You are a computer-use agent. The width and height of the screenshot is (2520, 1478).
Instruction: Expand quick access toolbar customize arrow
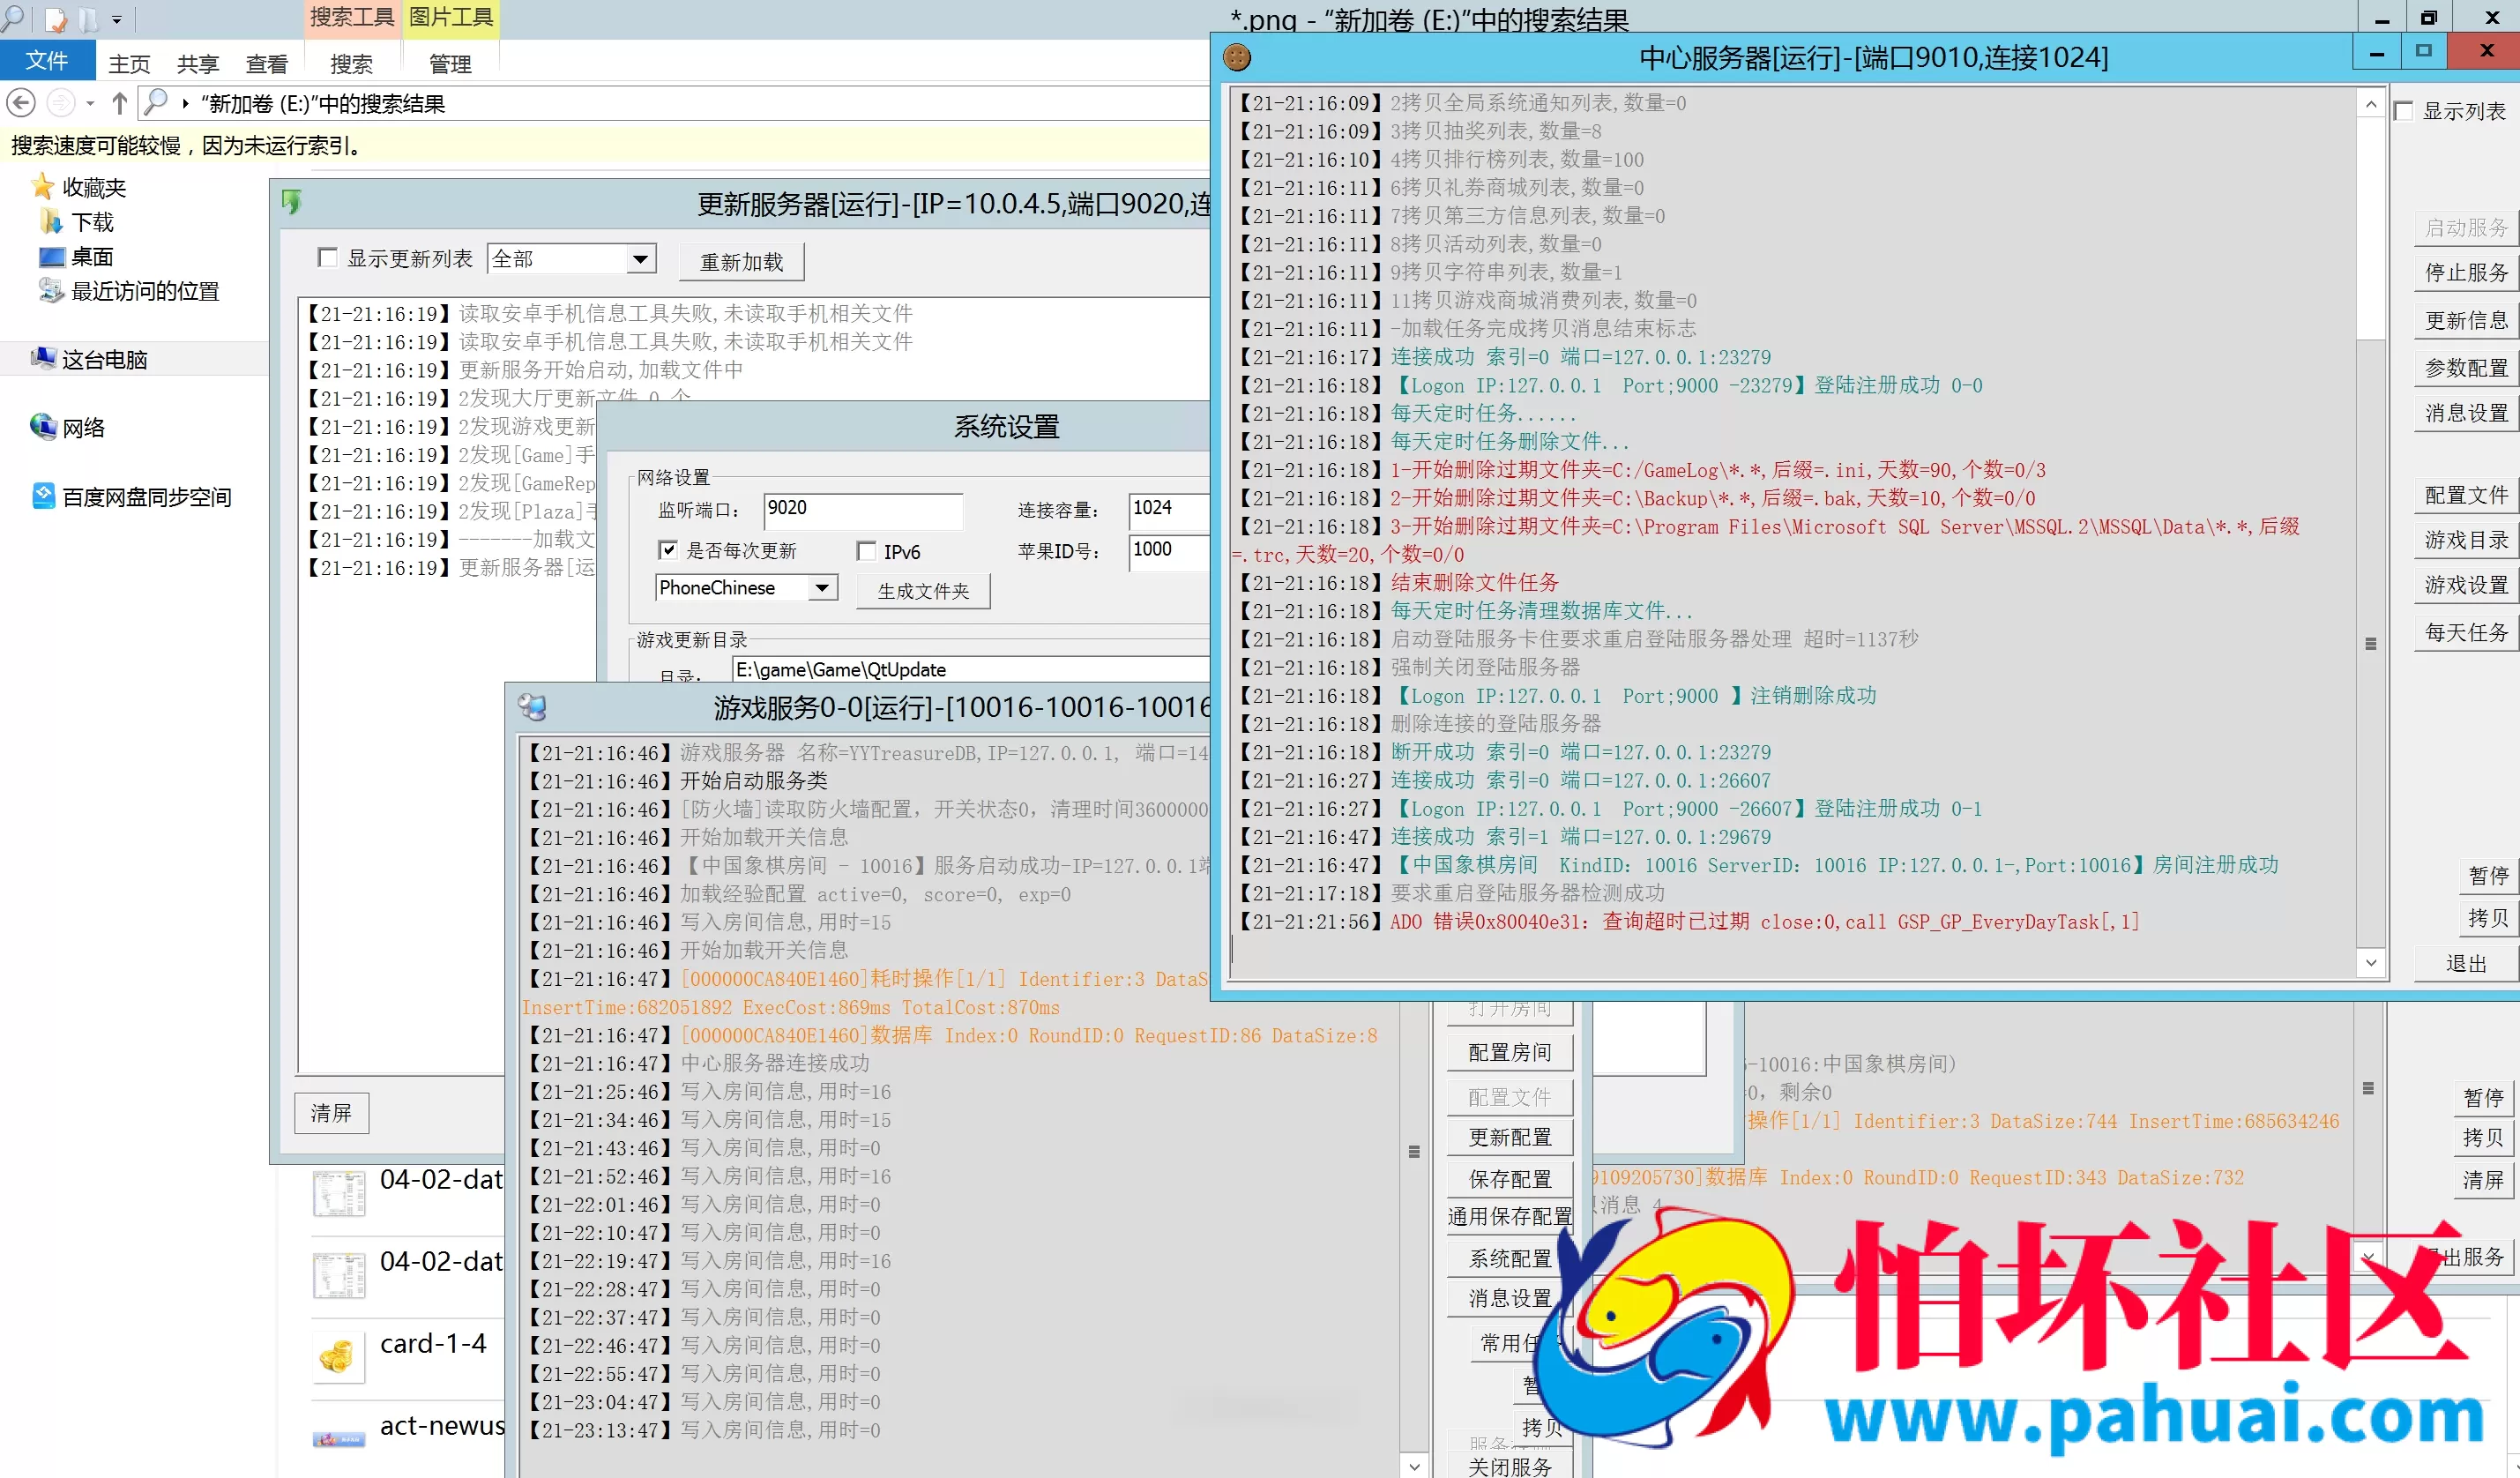116,20
